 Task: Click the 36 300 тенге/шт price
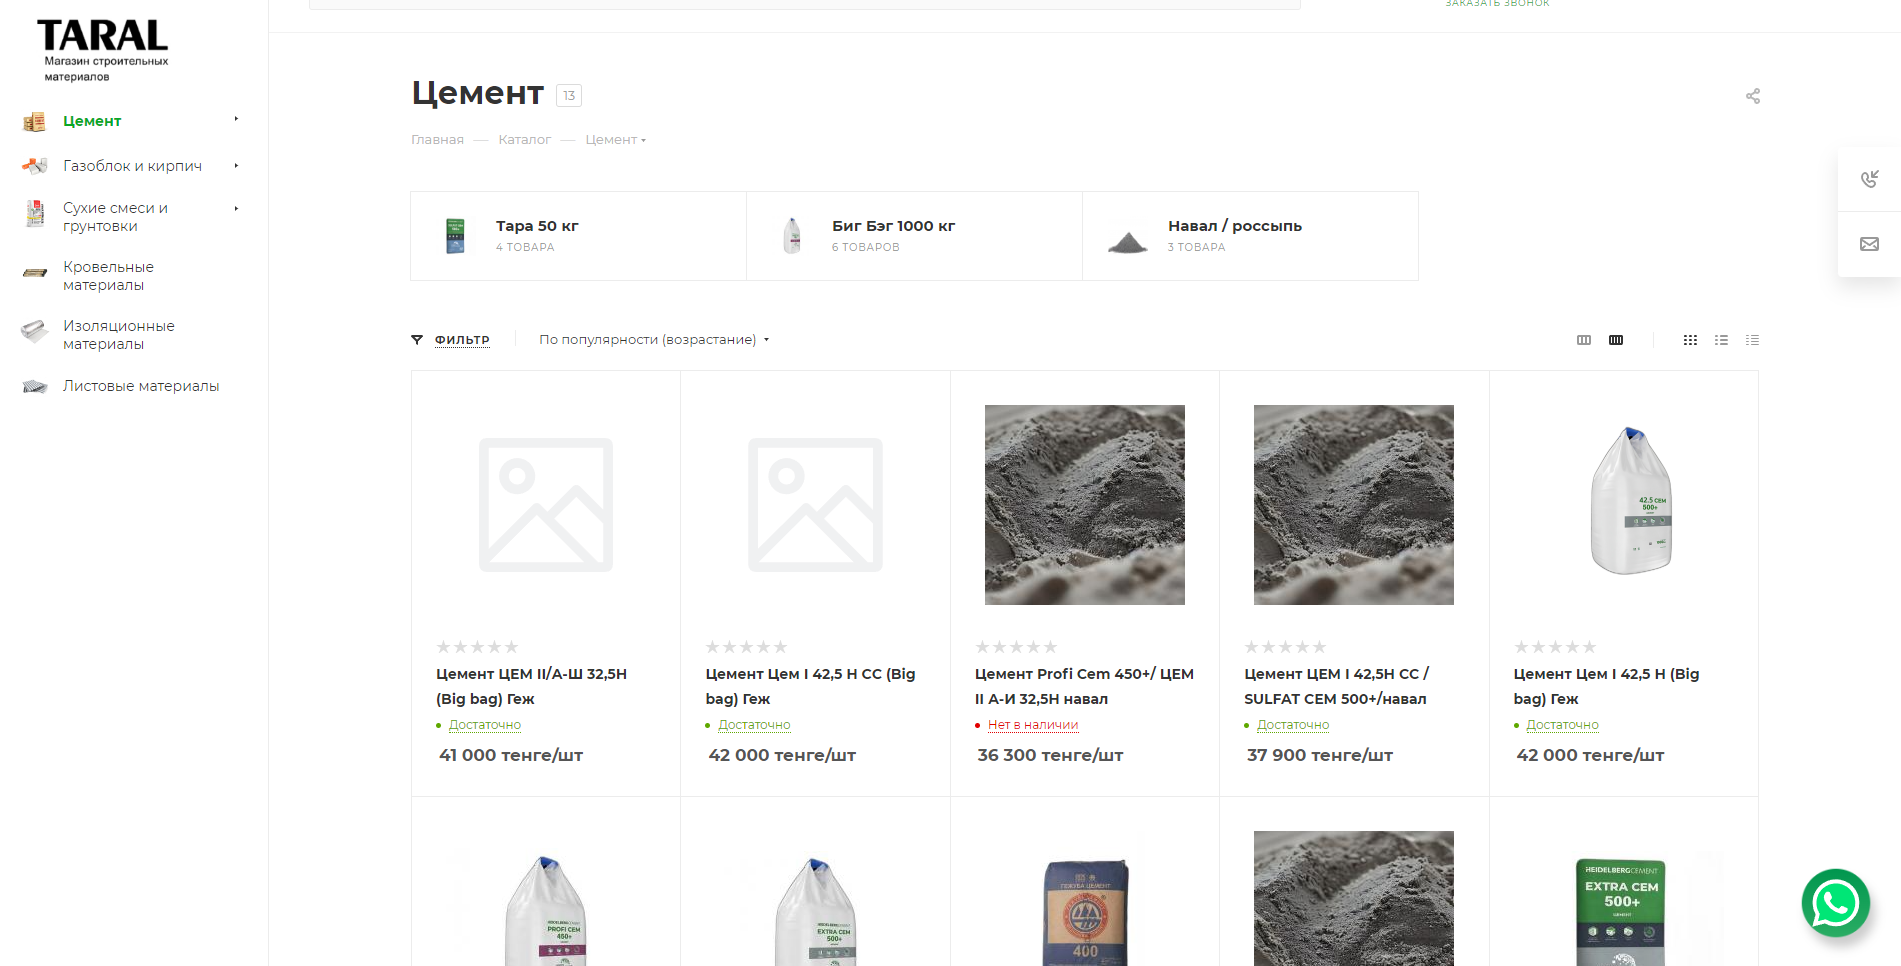tap(1050, 755)
